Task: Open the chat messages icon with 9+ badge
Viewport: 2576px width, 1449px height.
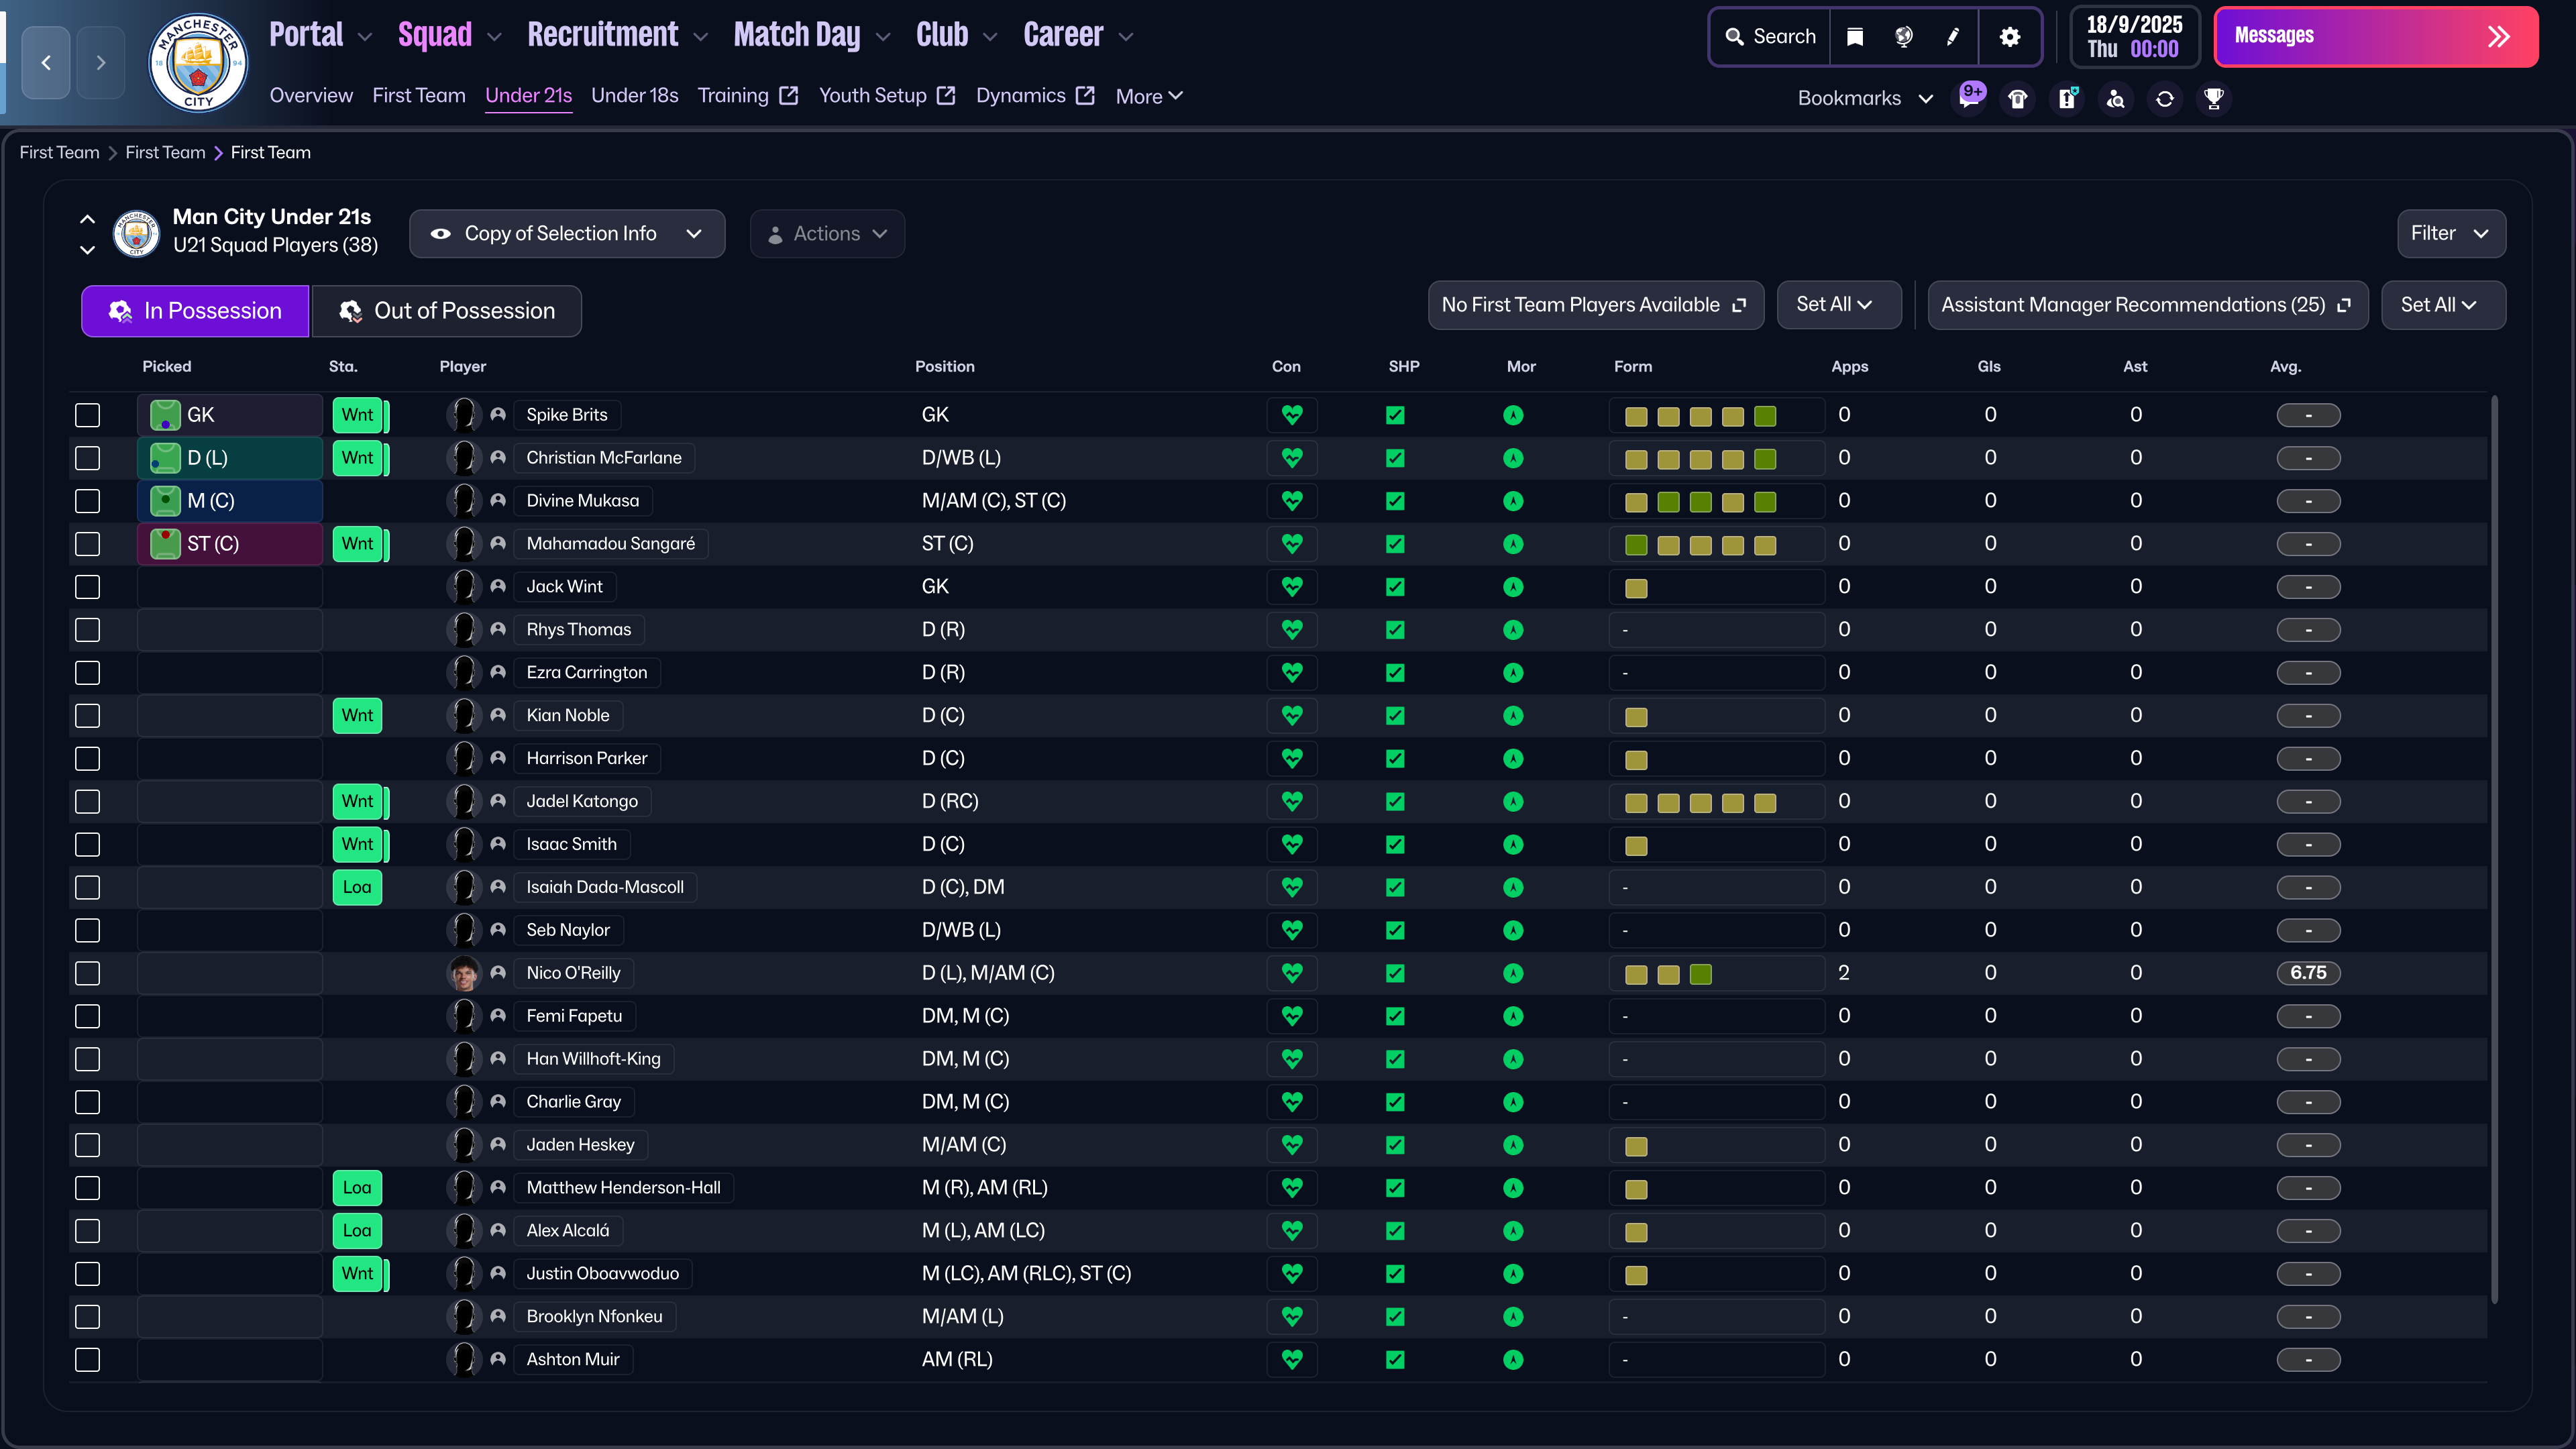Action: (x=1969, y=98)
